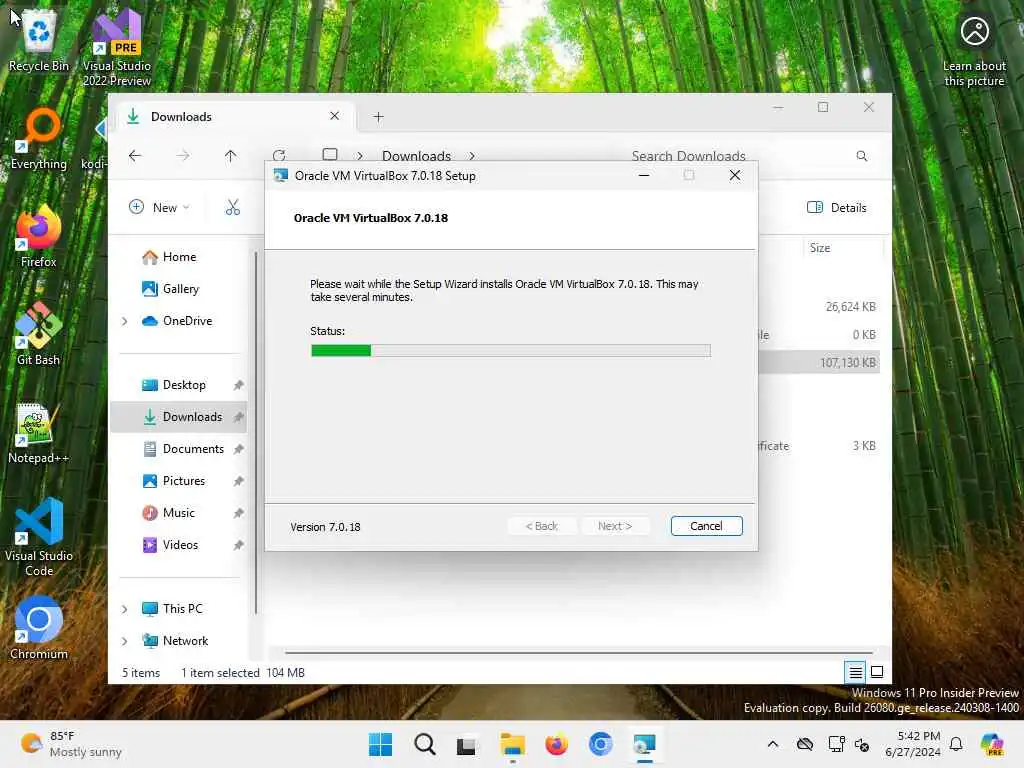Expand chevron before Downloads breadcrumb
1024x768 pixels.
tap(359, 155)
